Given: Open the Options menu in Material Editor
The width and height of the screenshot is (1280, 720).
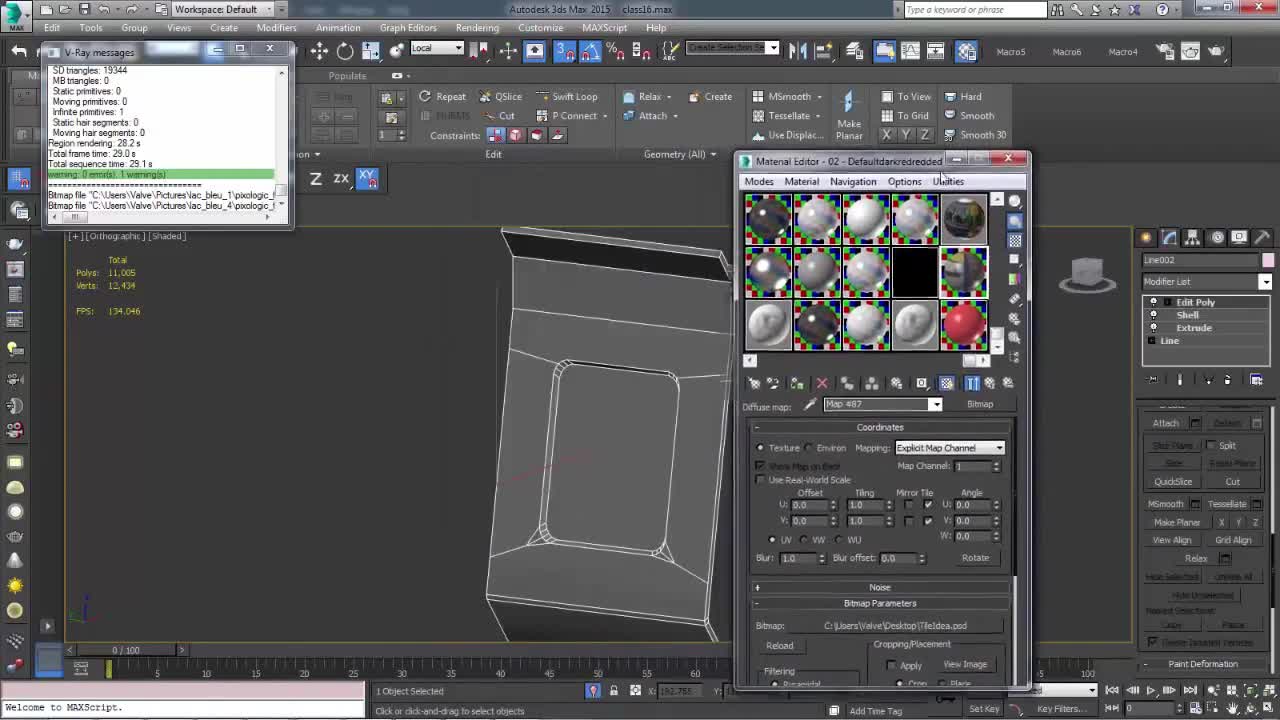Looking at the screenshot, I should pyautogui.click(x=905, y=182).
